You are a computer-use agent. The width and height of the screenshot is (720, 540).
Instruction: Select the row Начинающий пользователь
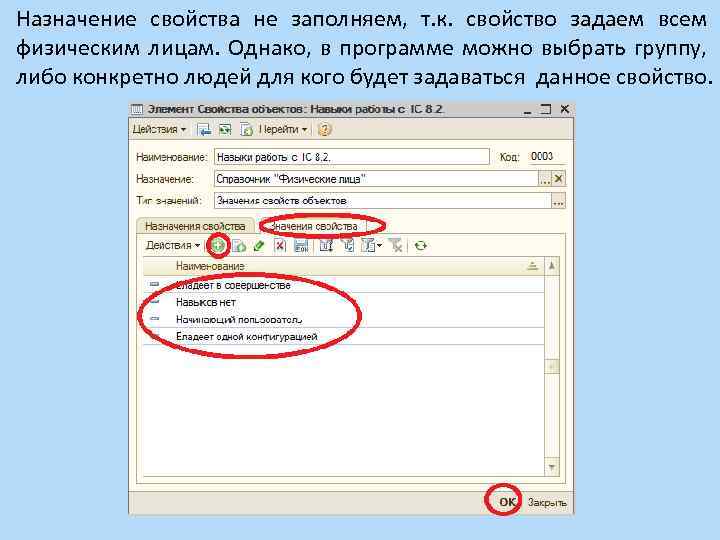coord(343,319)
